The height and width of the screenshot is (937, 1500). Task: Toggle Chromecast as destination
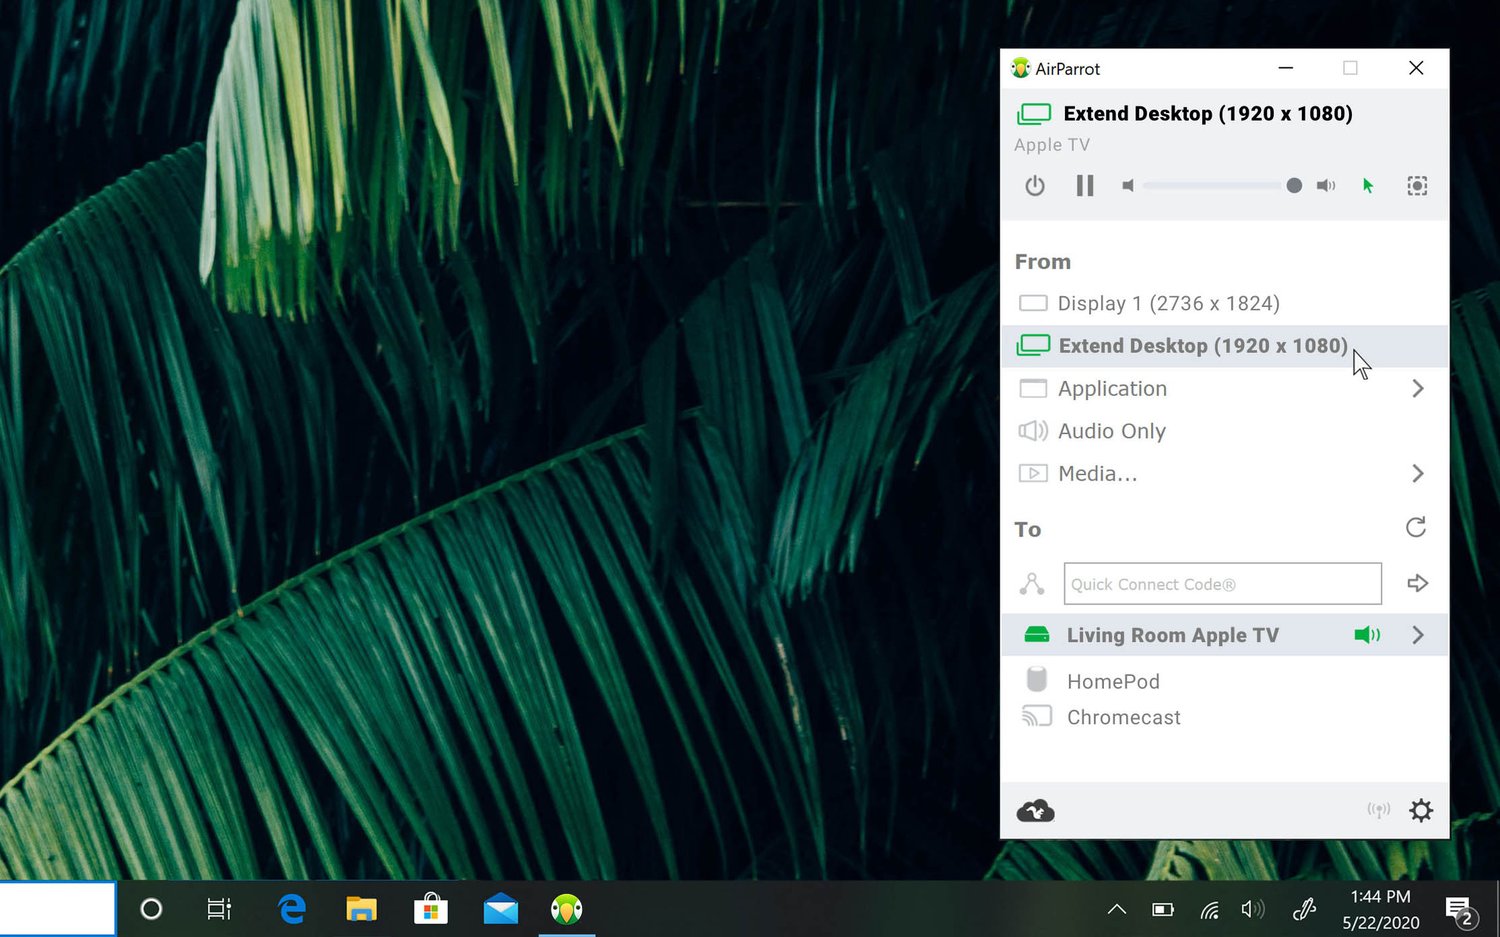coord(1123,717)
